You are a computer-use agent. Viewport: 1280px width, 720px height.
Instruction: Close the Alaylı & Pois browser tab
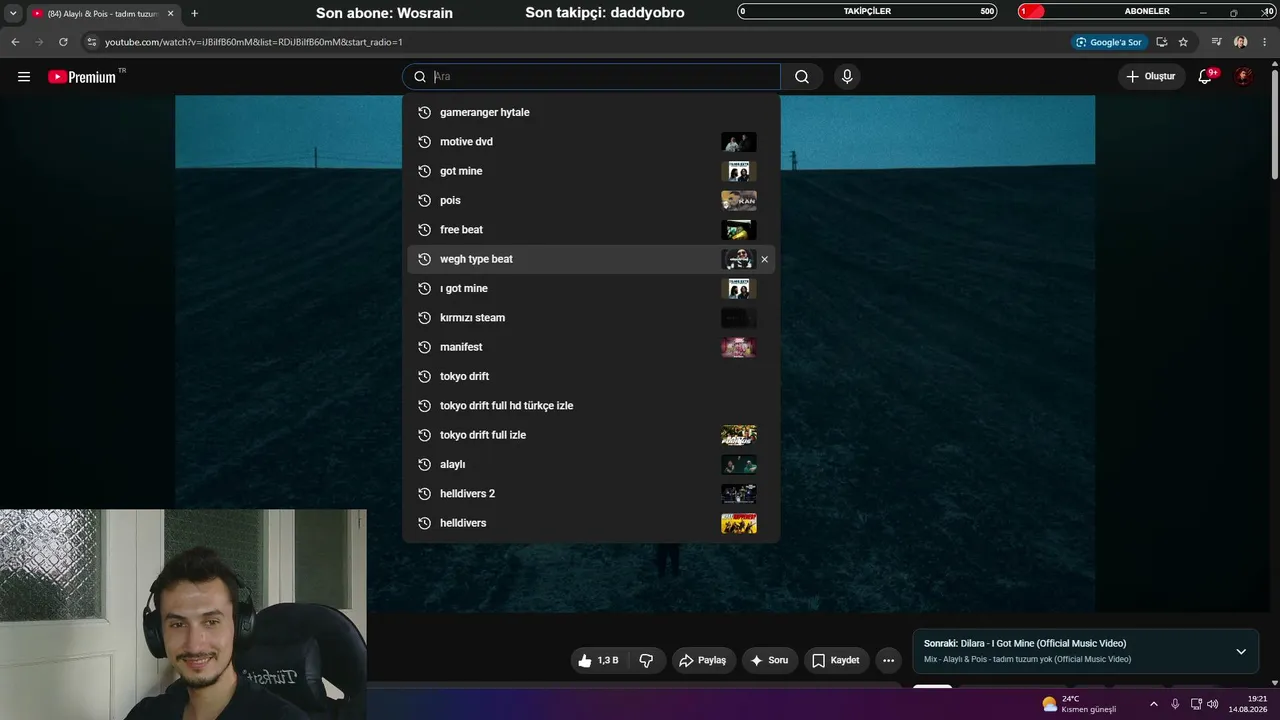(x=170, y=13)
